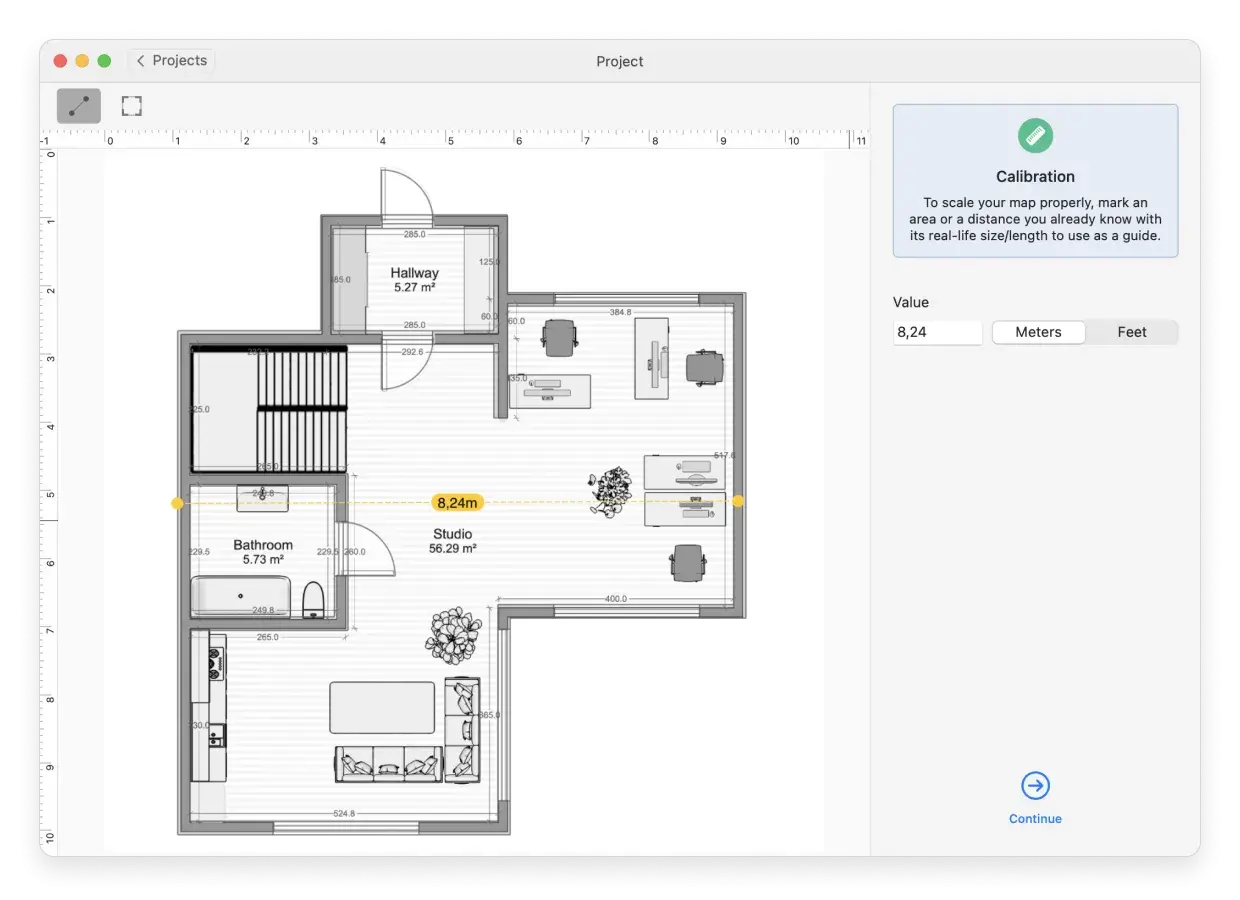Click the 8,24m measurement label
The image size is (1240, 900).
459,502
